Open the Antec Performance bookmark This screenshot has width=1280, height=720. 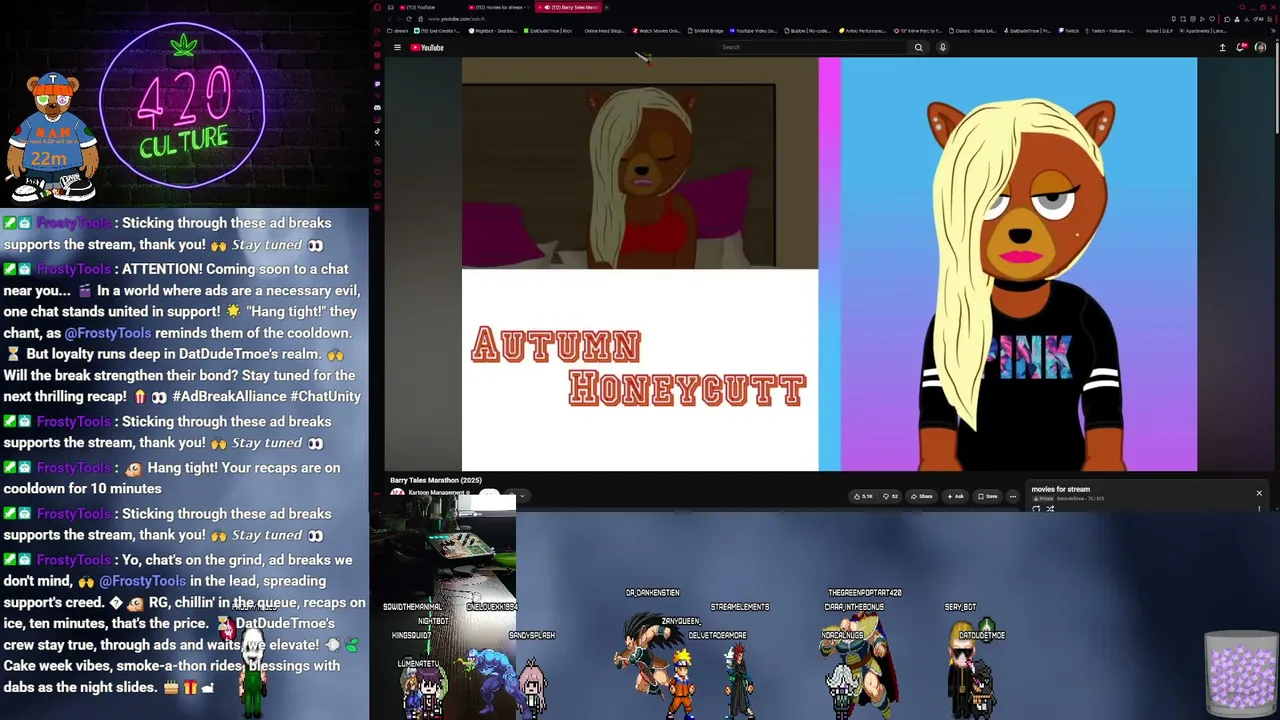coord(863,31)
